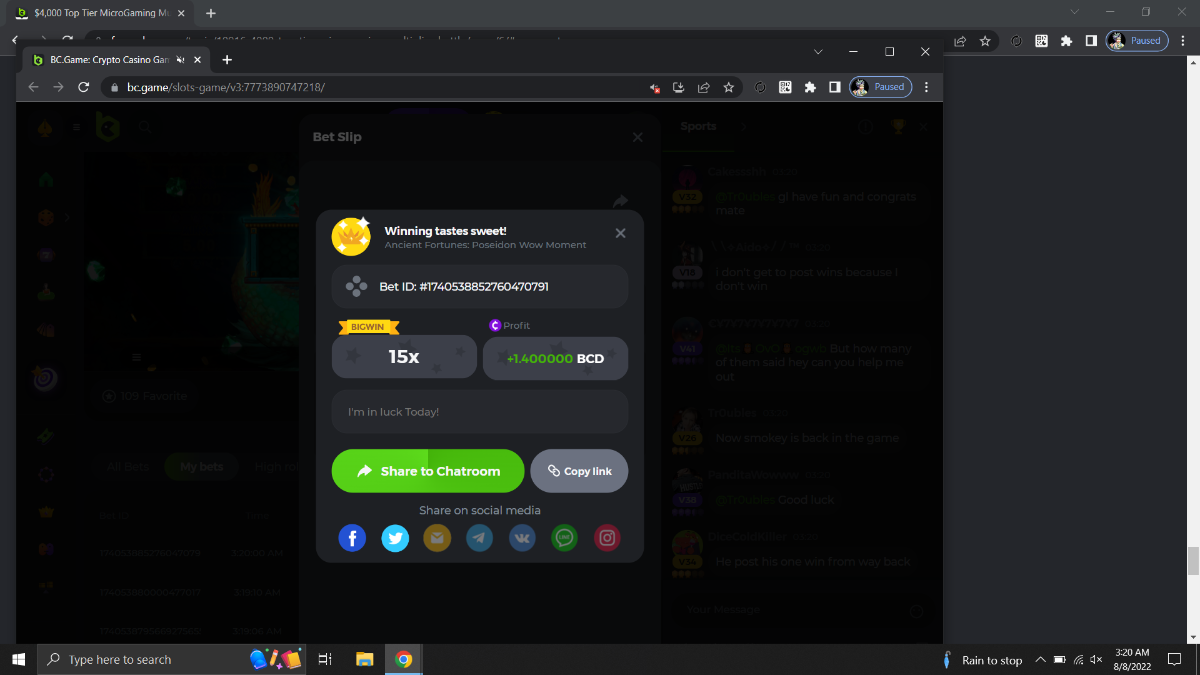Toggle Chrome side panel
The height and width of the screenshot is (675, 1200).
834,87
